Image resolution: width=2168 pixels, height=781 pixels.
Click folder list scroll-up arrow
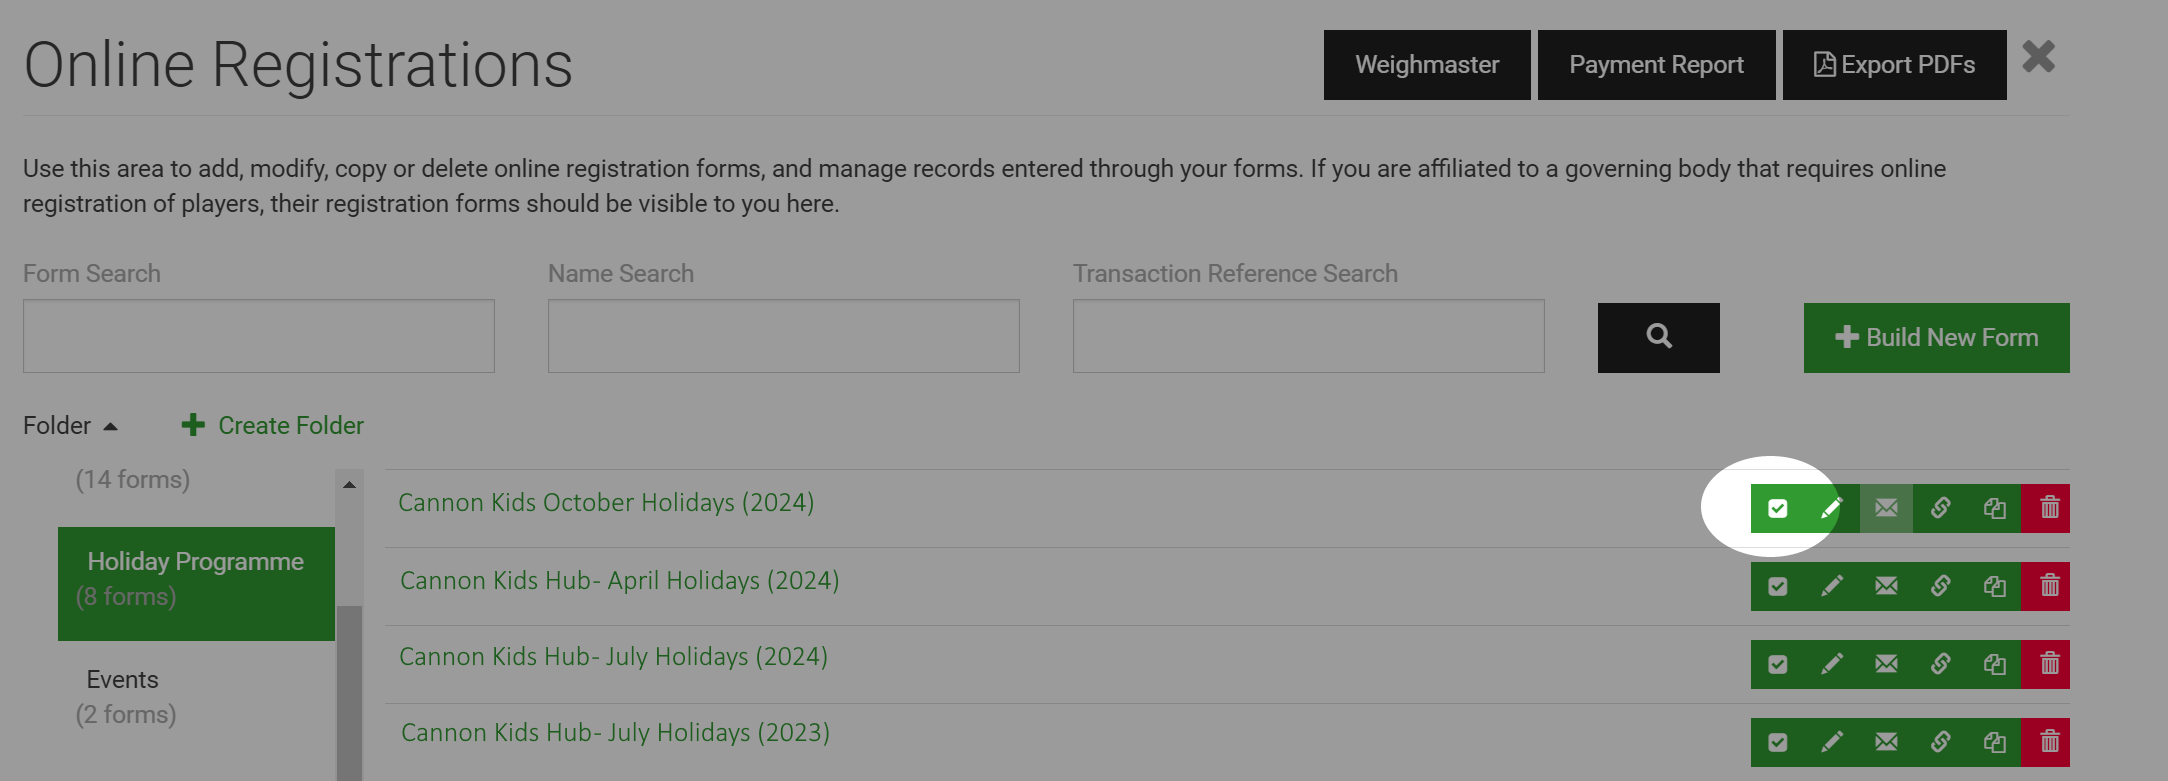pyautogui.click(x=349, y=484)
